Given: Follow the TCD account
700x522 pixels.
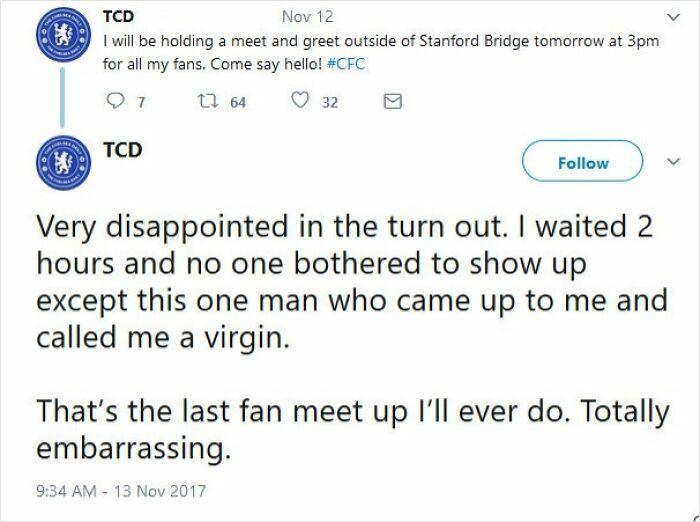Looking at the screenshot, I should tap(582, 162).
